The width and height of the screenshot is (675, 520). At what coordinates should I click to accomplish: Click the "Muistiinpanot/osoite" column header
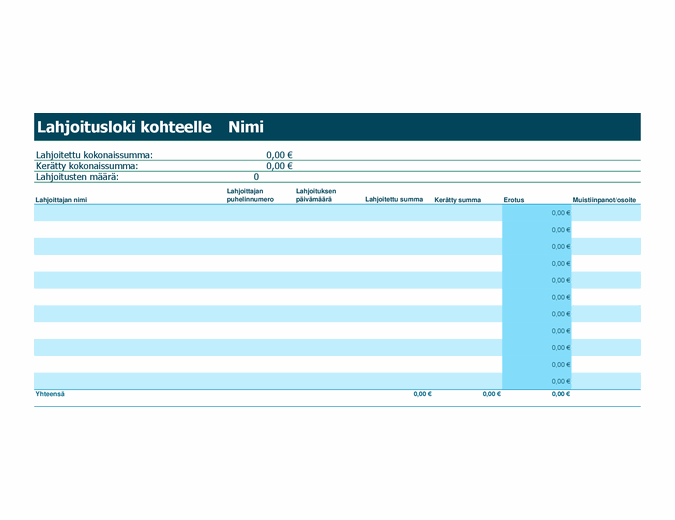tap(604, 200)
